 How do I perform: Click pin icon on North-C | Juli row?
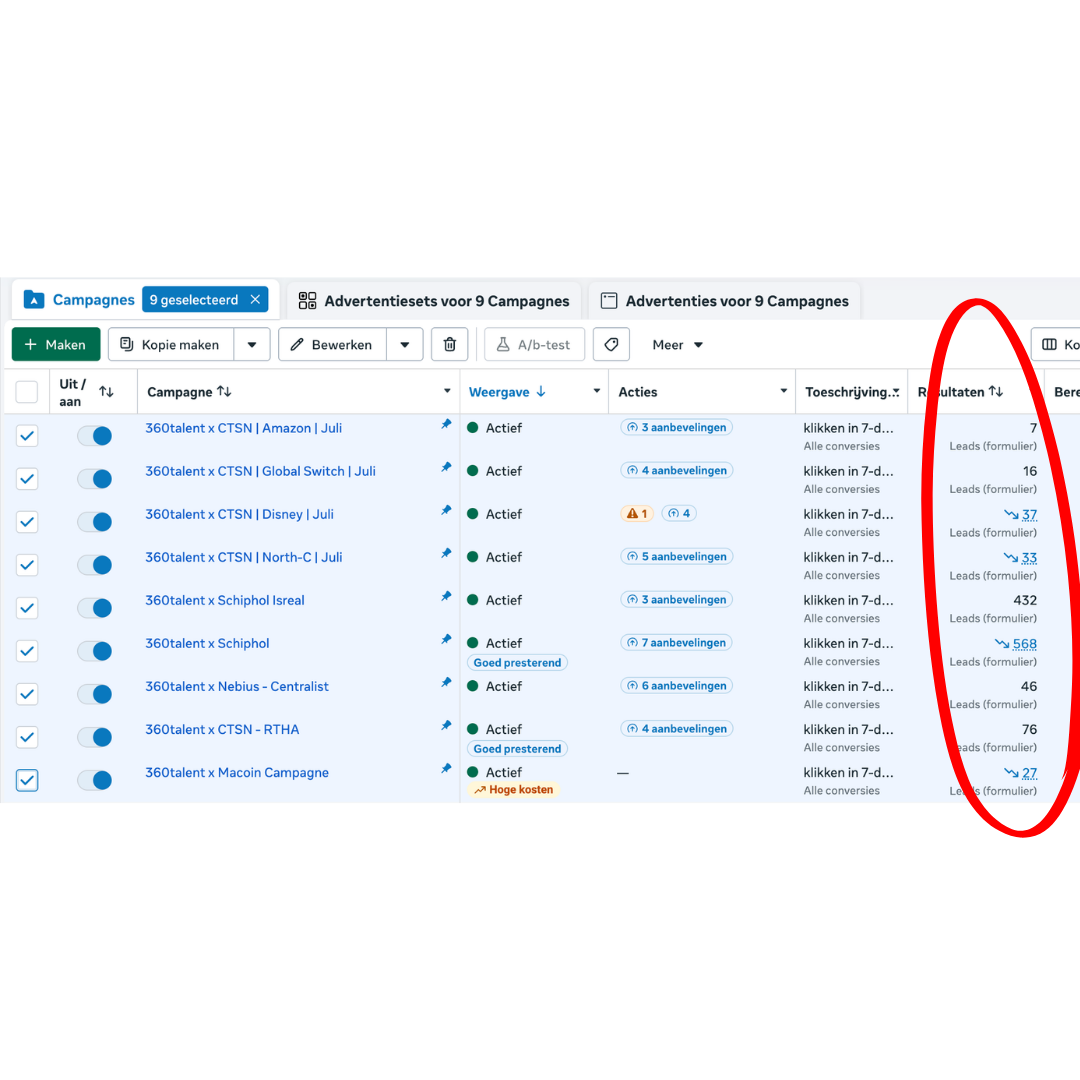tap(446, 554)
